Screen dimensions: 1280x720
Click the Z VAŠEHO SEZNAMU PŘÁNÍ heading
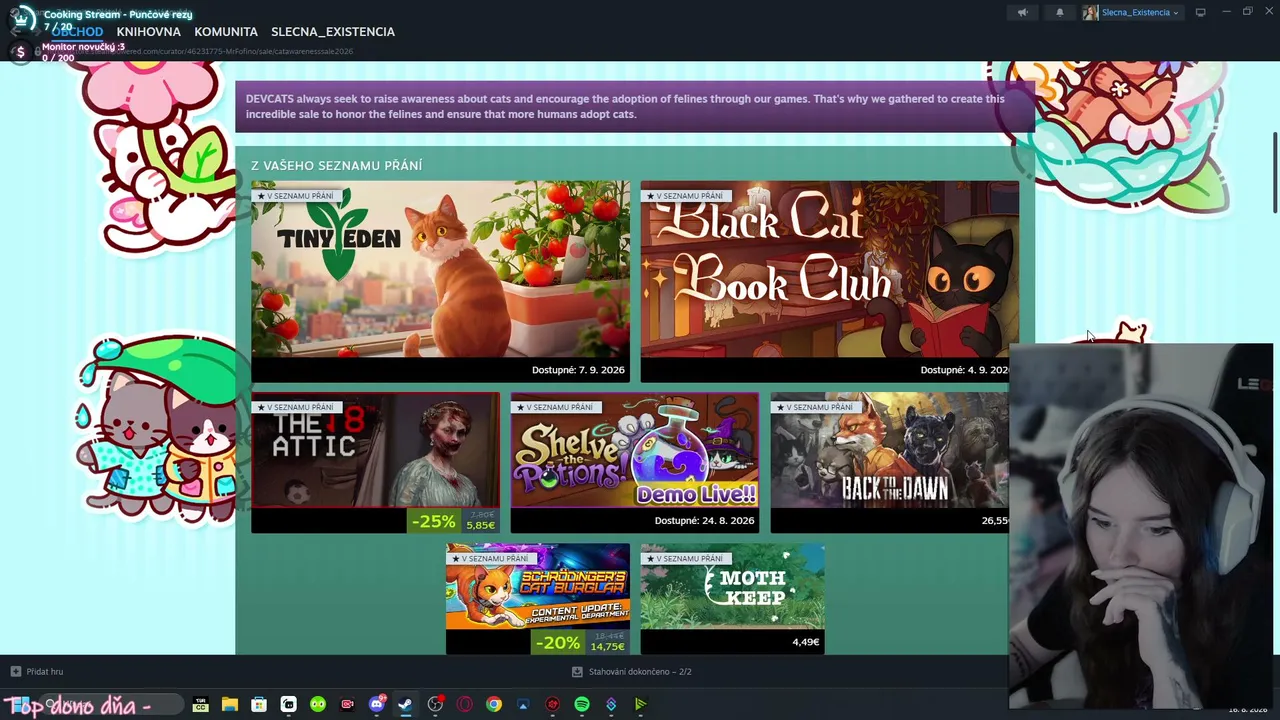tap(336, 165)
